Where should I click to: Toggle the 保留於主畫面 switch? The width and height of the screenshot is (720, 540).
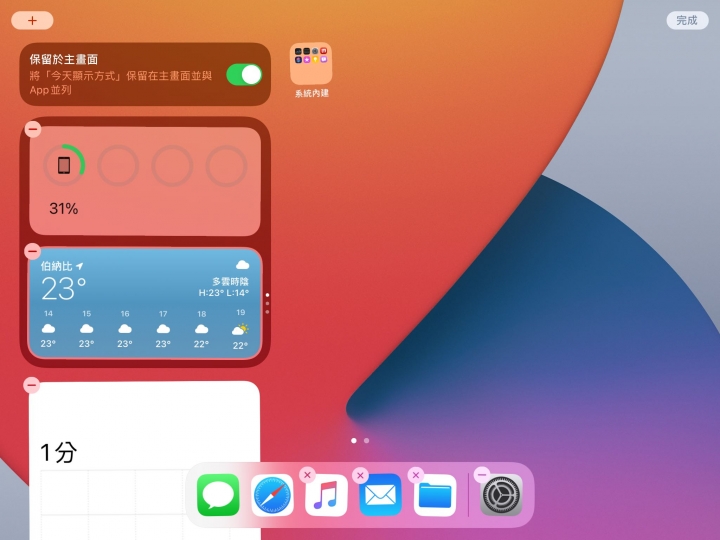[244, 75]
